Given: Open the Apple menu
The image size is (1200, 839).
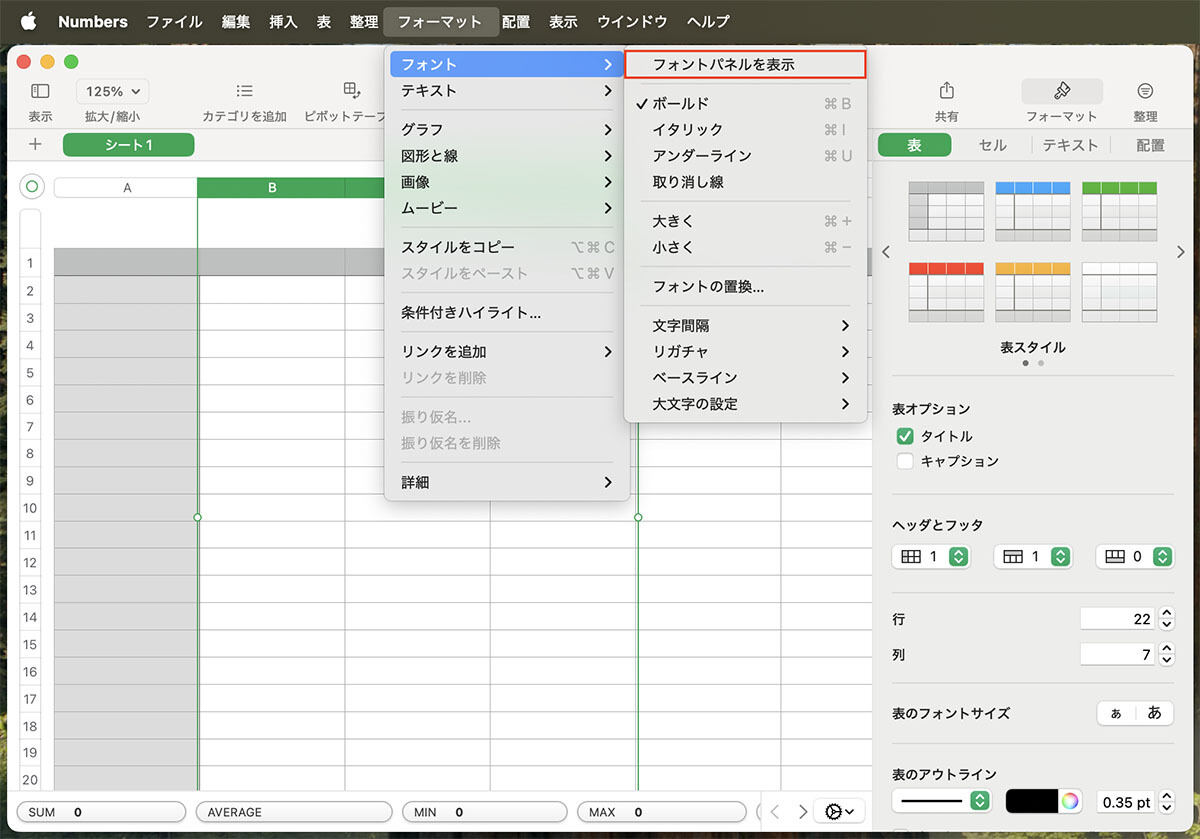Looking at the screenshot, I should click(28, 21).
